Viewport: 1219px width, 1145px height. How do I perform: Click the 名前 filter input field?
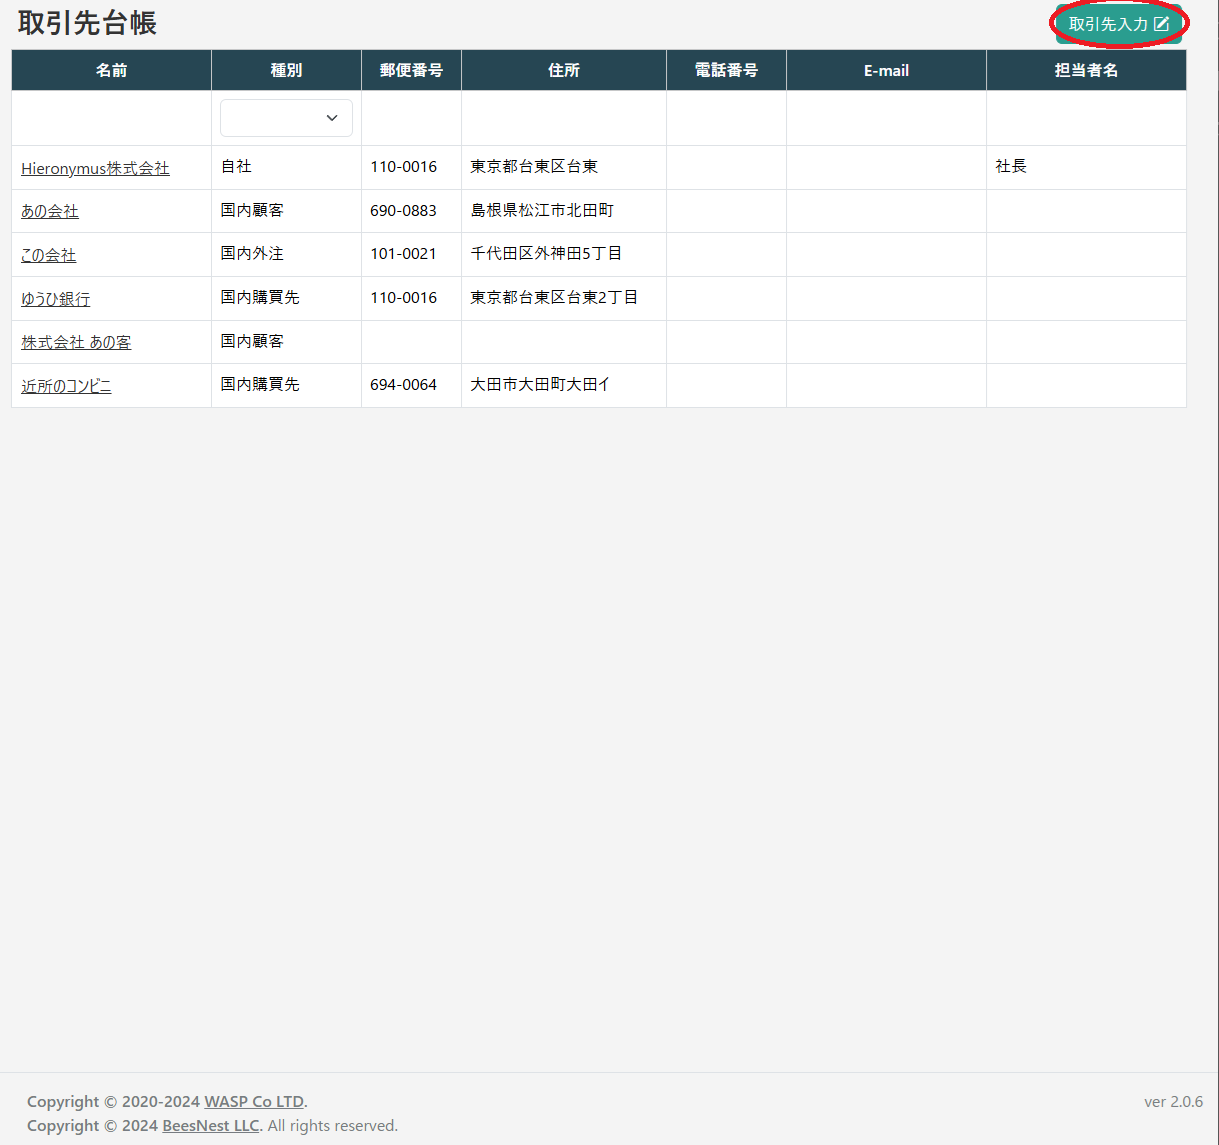[110, 118]
